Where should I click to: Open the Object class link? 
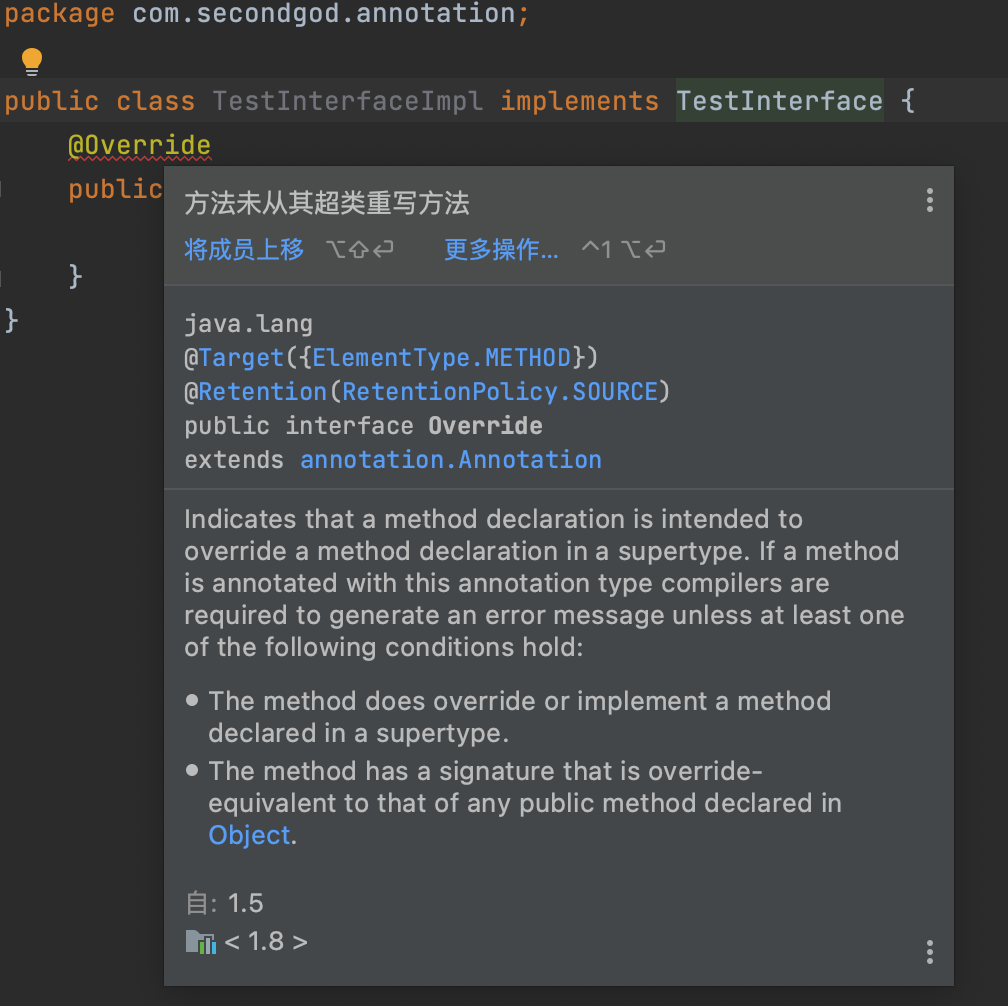point(249,835)
